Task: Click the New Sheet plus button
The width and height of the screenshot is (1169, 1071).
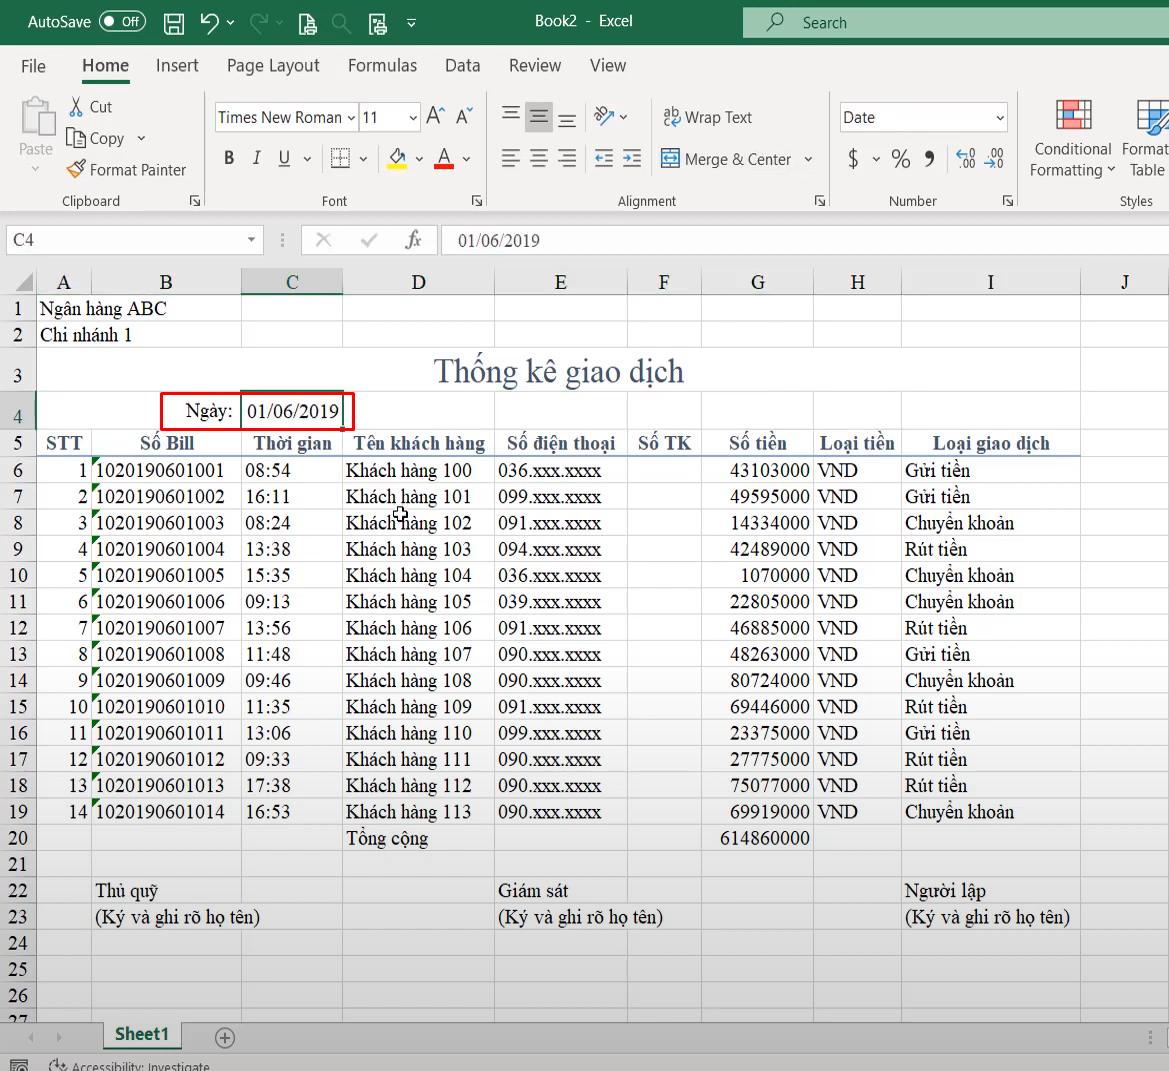Action: [x=224, y=1038]
